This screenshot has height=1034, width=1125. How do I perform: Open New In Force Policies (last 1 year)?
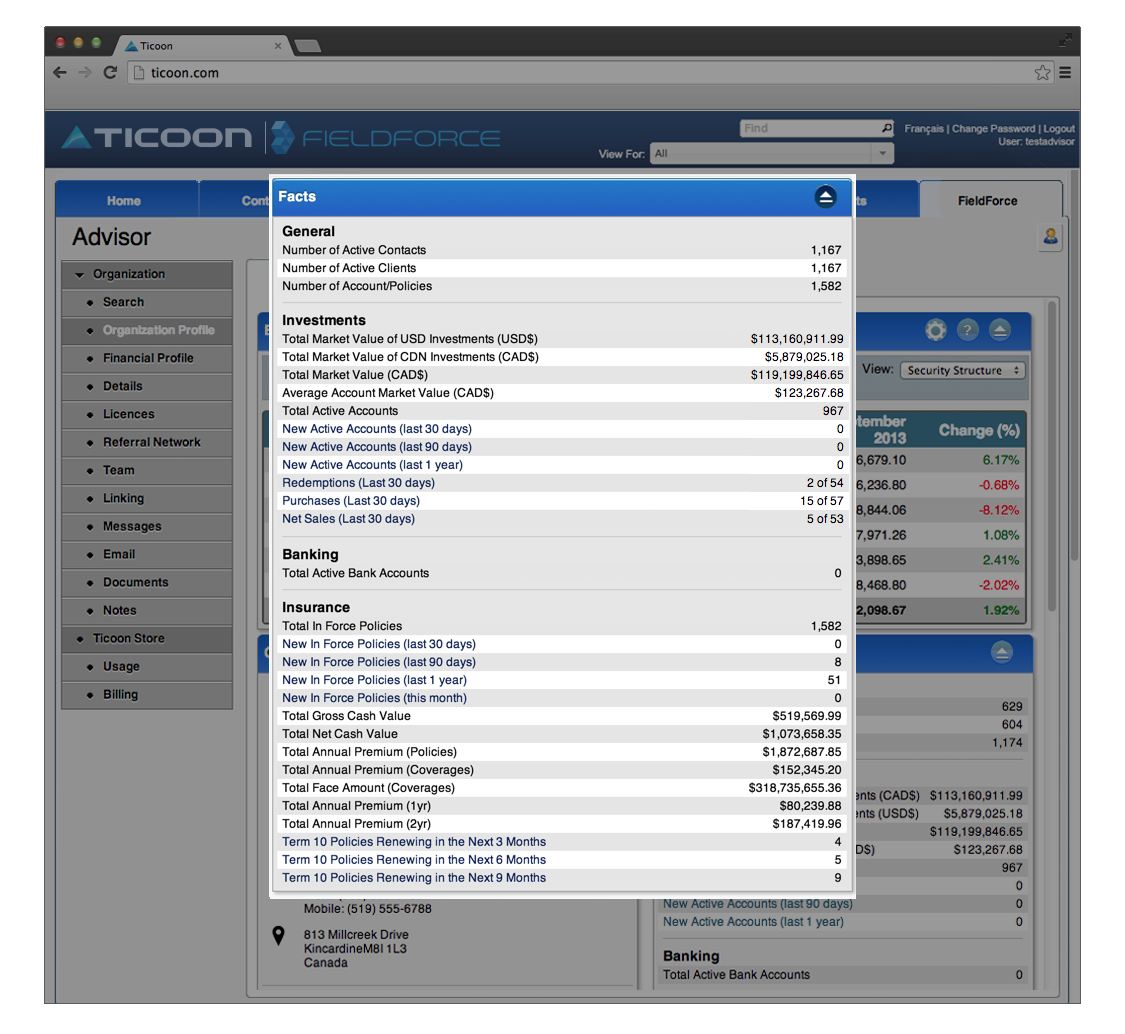[x=375, y=680]
